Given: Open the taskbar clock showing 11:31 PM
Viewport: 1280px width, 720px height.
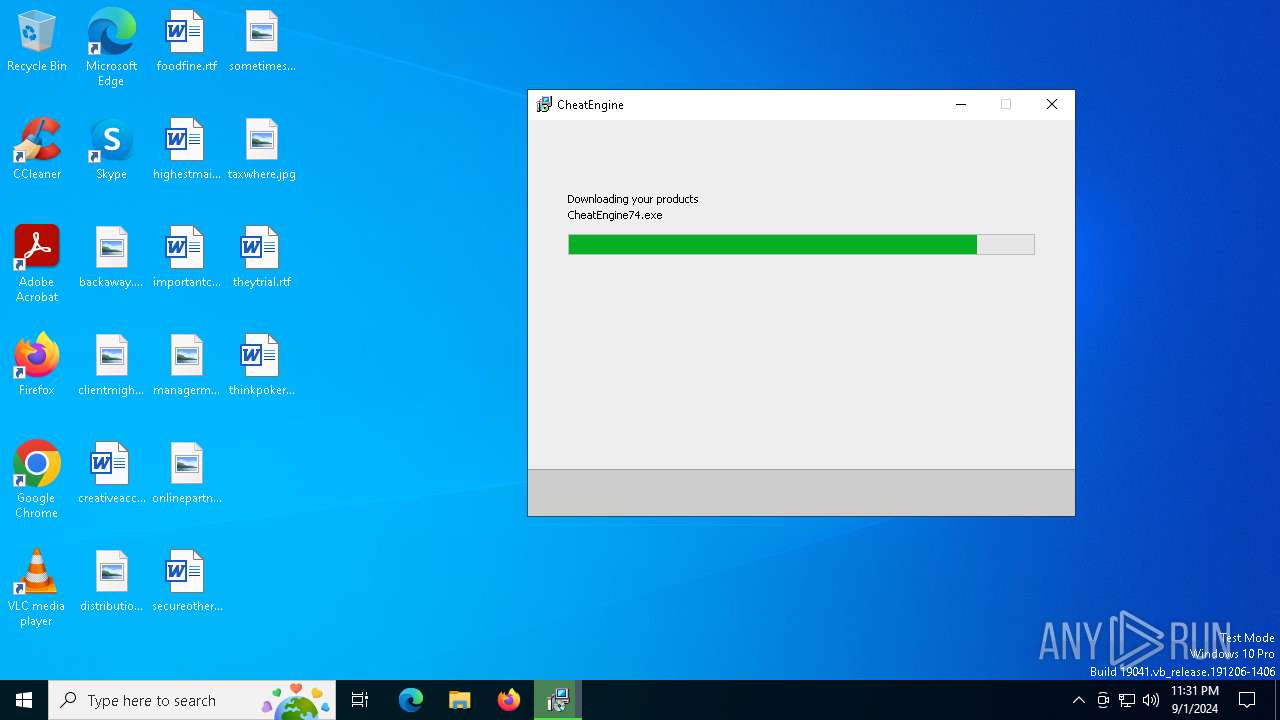Looking at the screenshot, I should pos(1195,700).
